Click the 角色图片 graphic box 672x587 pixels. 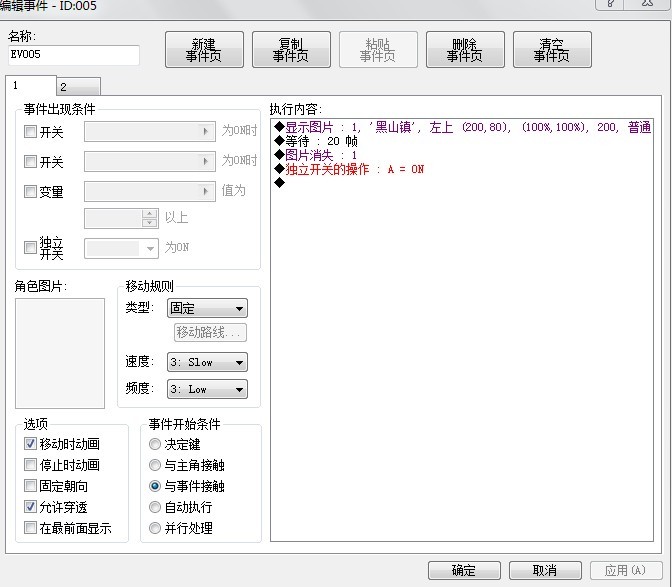(60, 353)
